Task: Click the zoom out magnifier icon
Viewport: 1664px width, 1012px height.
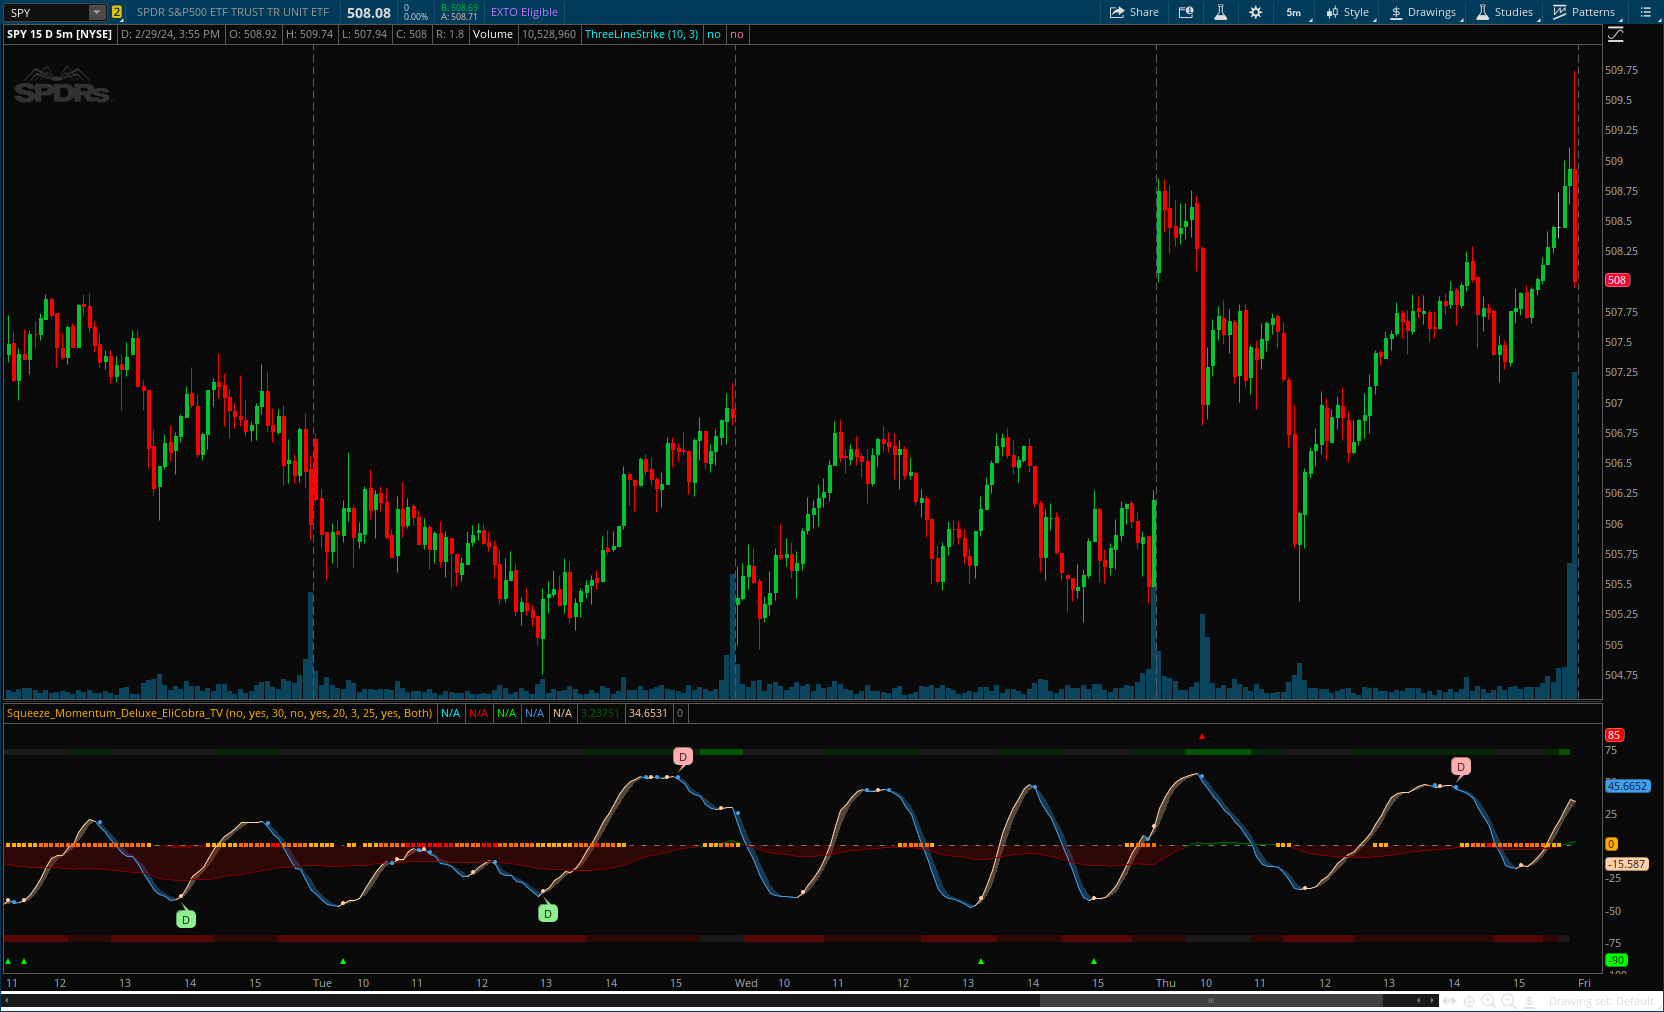Action: pos(1508,1001)
